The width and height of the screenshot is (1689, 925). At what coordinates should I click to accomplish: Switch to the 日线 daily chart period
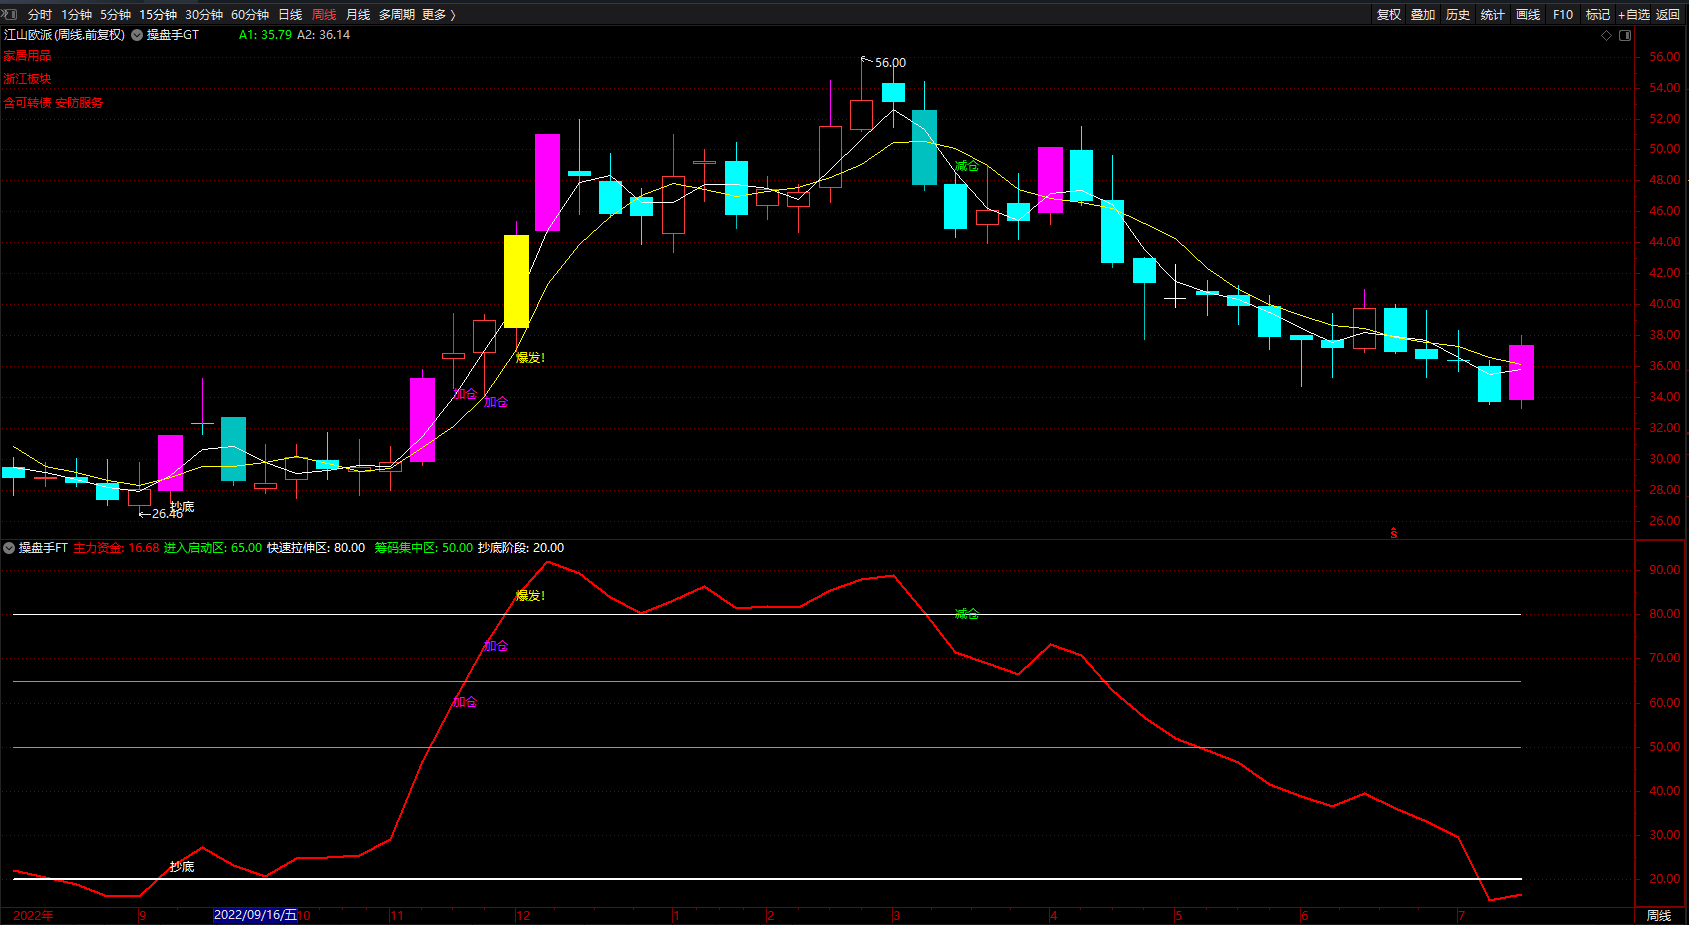pyautogui.click(x=290, y=14)
